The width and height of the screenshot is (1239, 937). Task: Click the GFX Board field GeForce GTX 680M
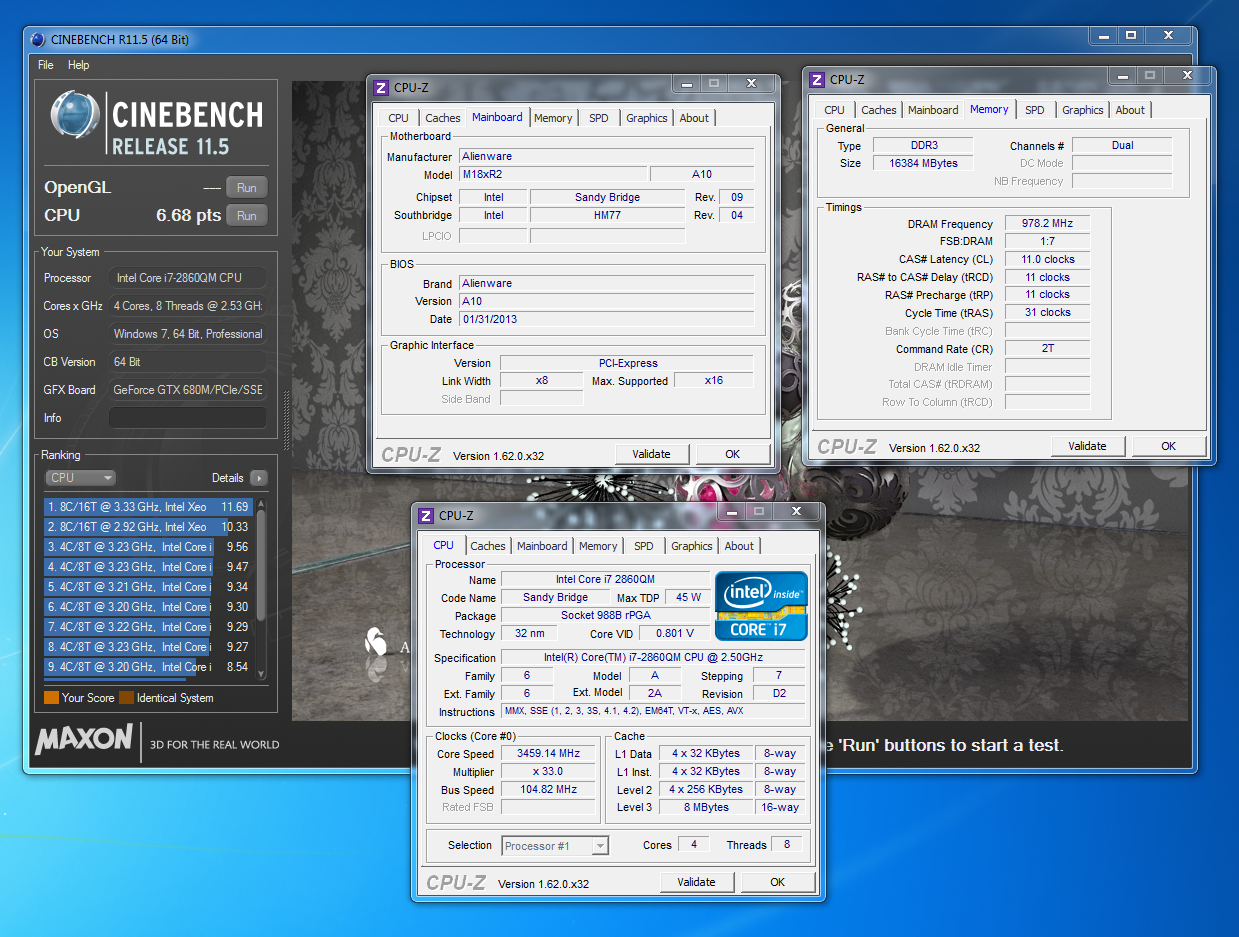pos(188,390)
